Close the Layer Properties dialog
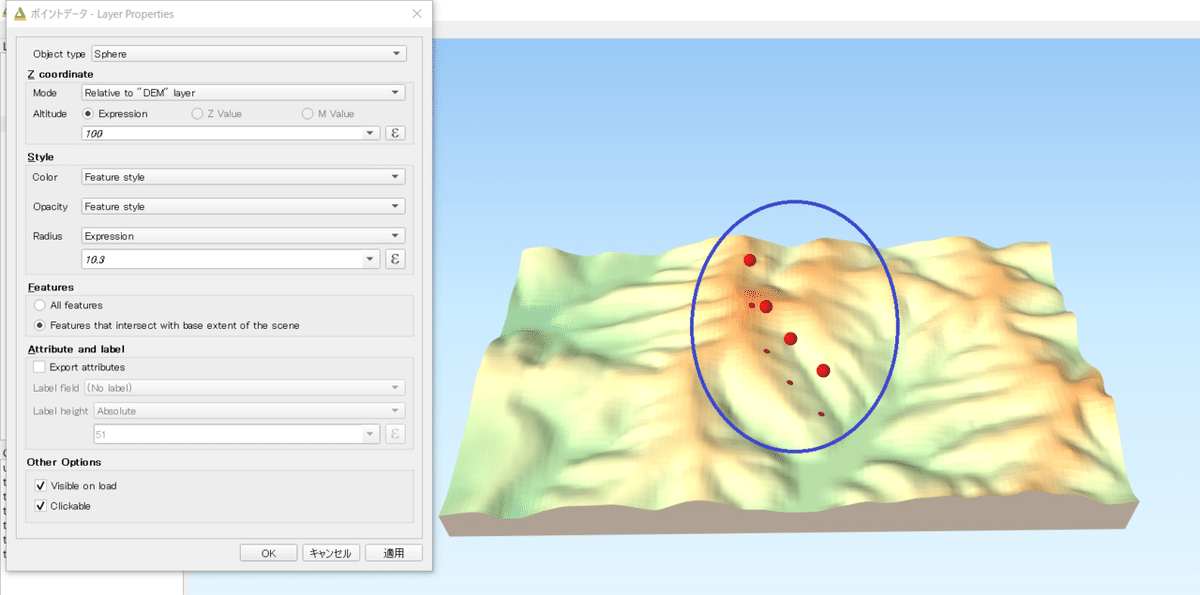The image size is (1200, 595). (x=416, y=14)
